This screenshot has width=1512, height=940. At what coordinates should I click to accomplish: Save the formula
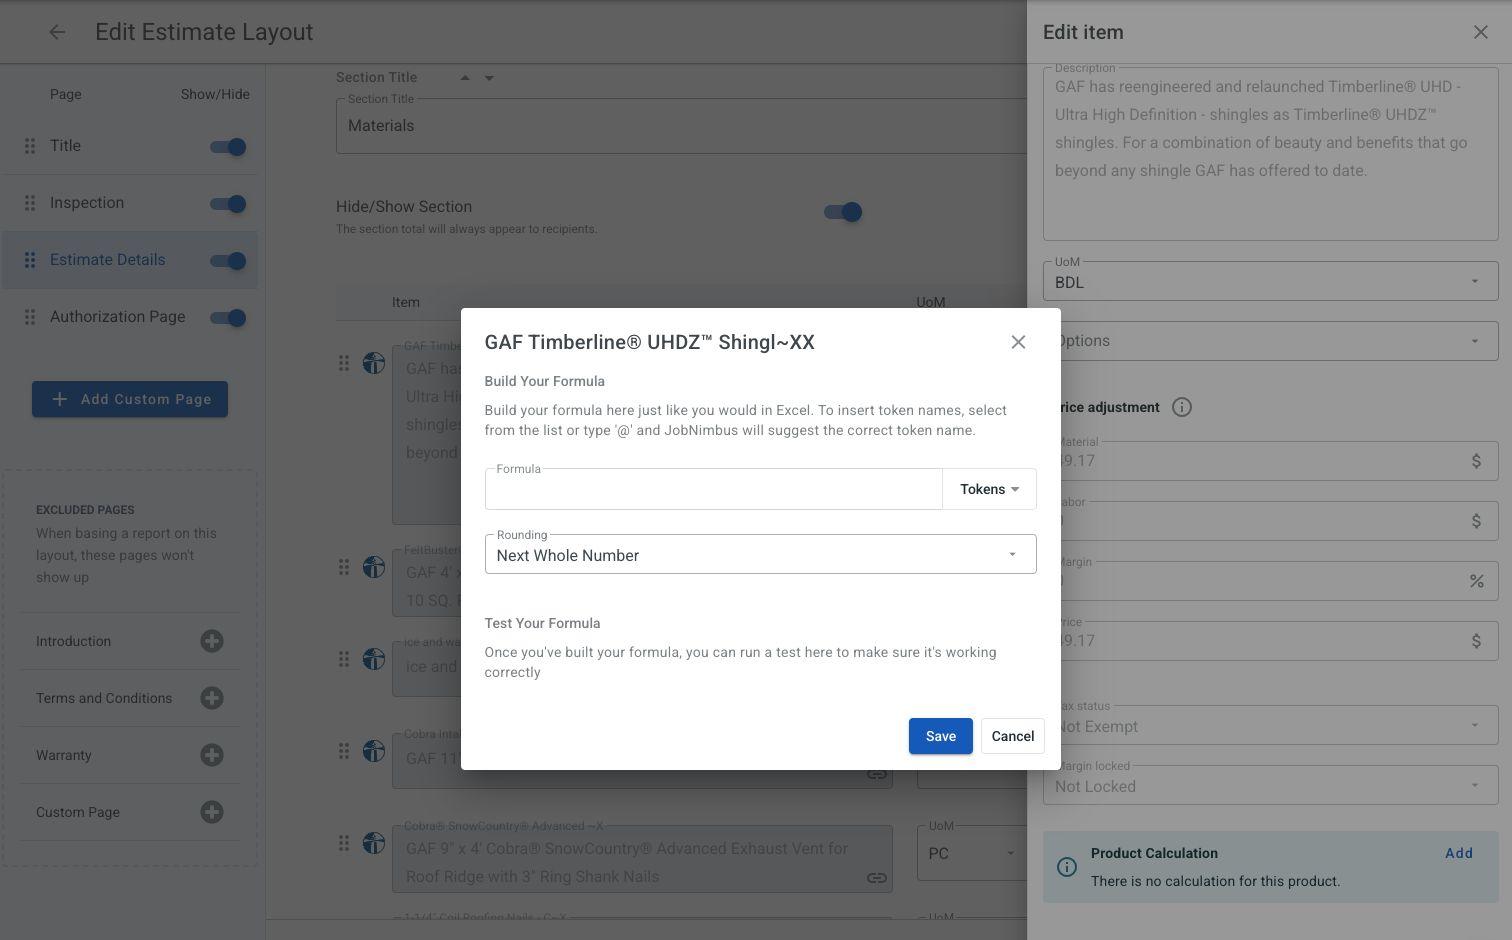pos(940,736)
